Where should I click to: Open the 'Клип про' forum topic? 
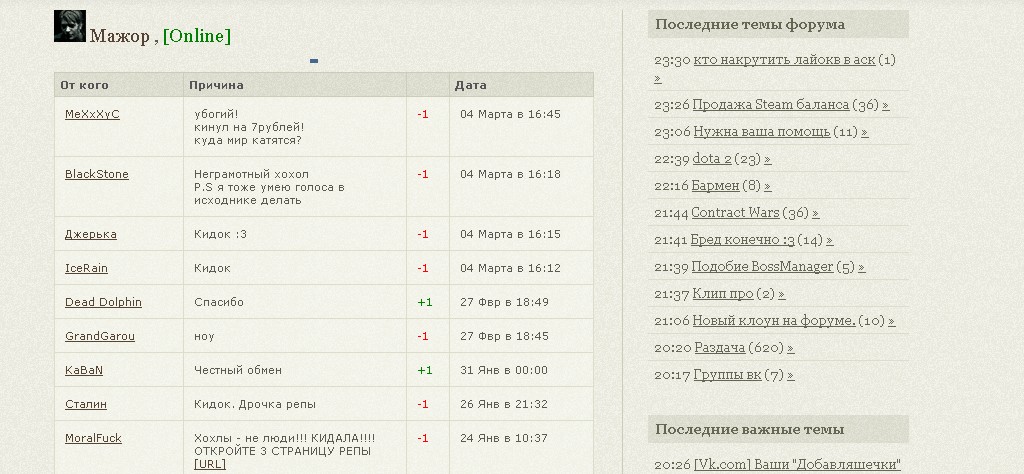pyautogui.click(x=722, y=294)
